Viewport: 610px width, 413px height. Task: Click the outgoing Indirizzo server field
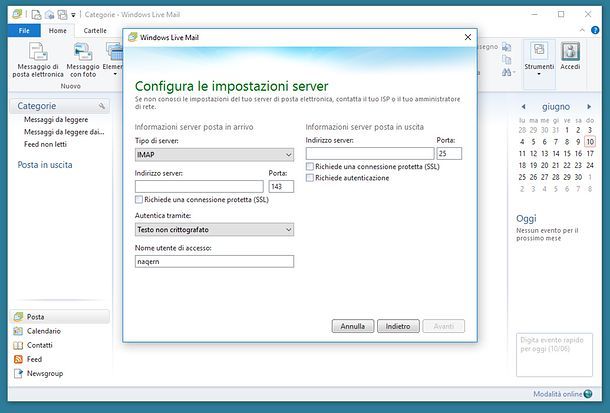[370, 153]
